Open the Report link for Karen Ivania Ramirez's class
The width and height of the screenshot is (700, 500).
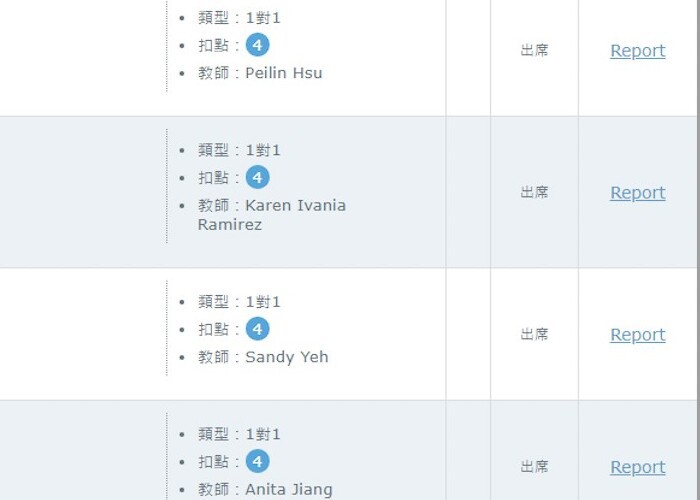click(637, 193)
